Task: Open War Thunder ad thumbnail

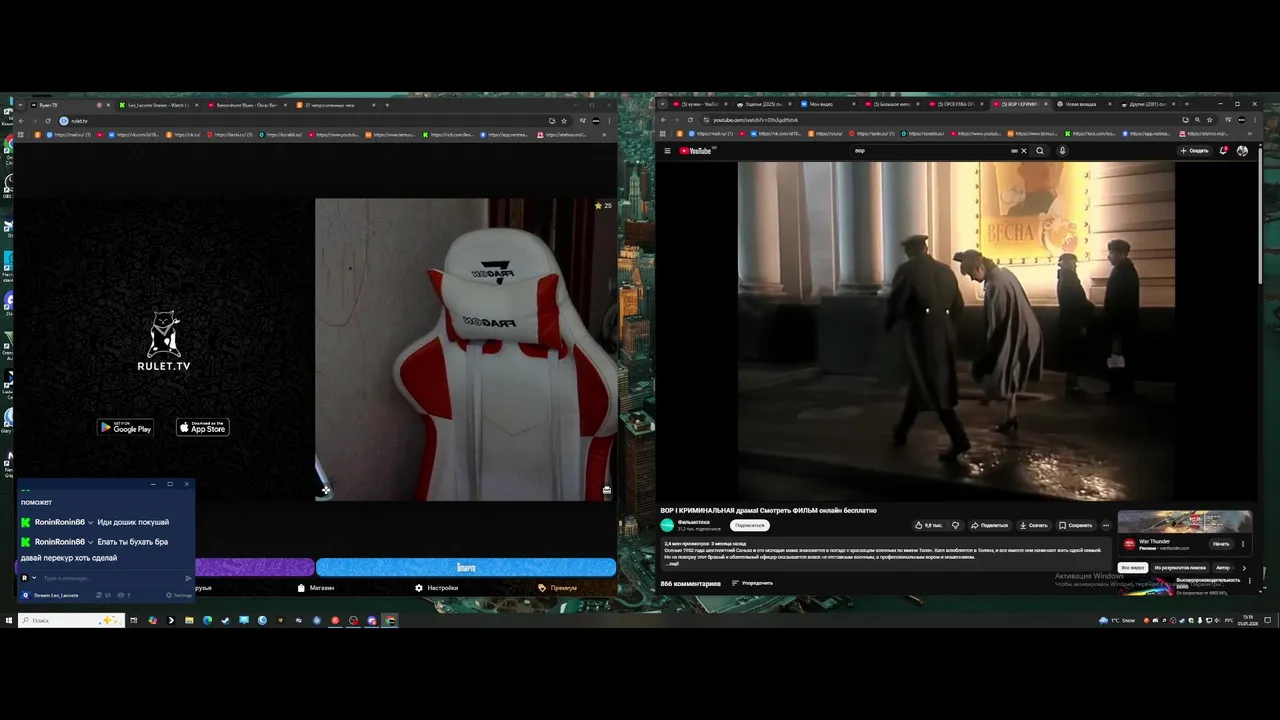Action: tap(1184, 523)
